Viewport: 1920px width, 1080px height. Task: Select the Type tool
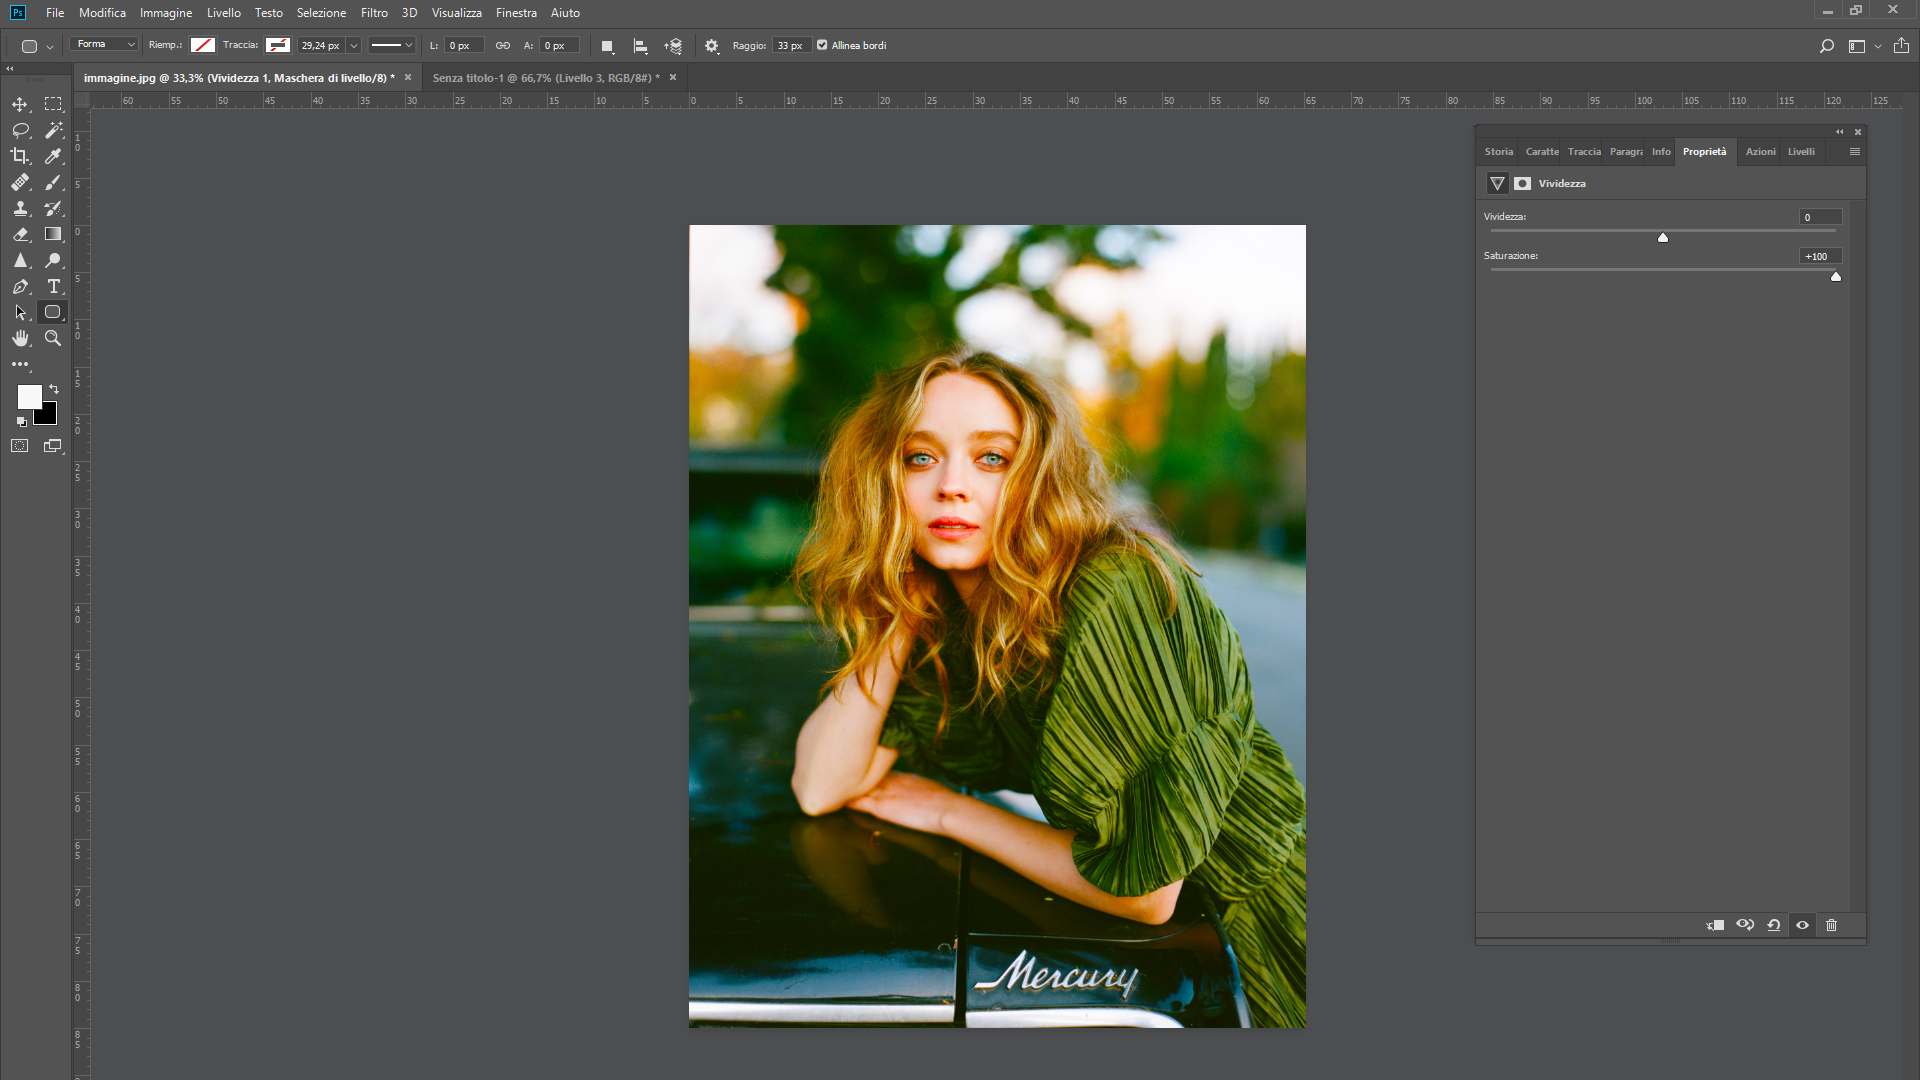(x=54, y=286)
